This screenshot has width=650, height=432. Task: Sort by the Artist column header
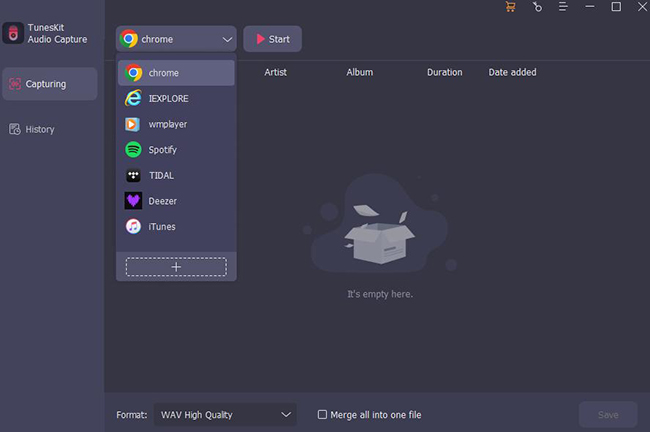pyautogui.click(x=275, y=72)
